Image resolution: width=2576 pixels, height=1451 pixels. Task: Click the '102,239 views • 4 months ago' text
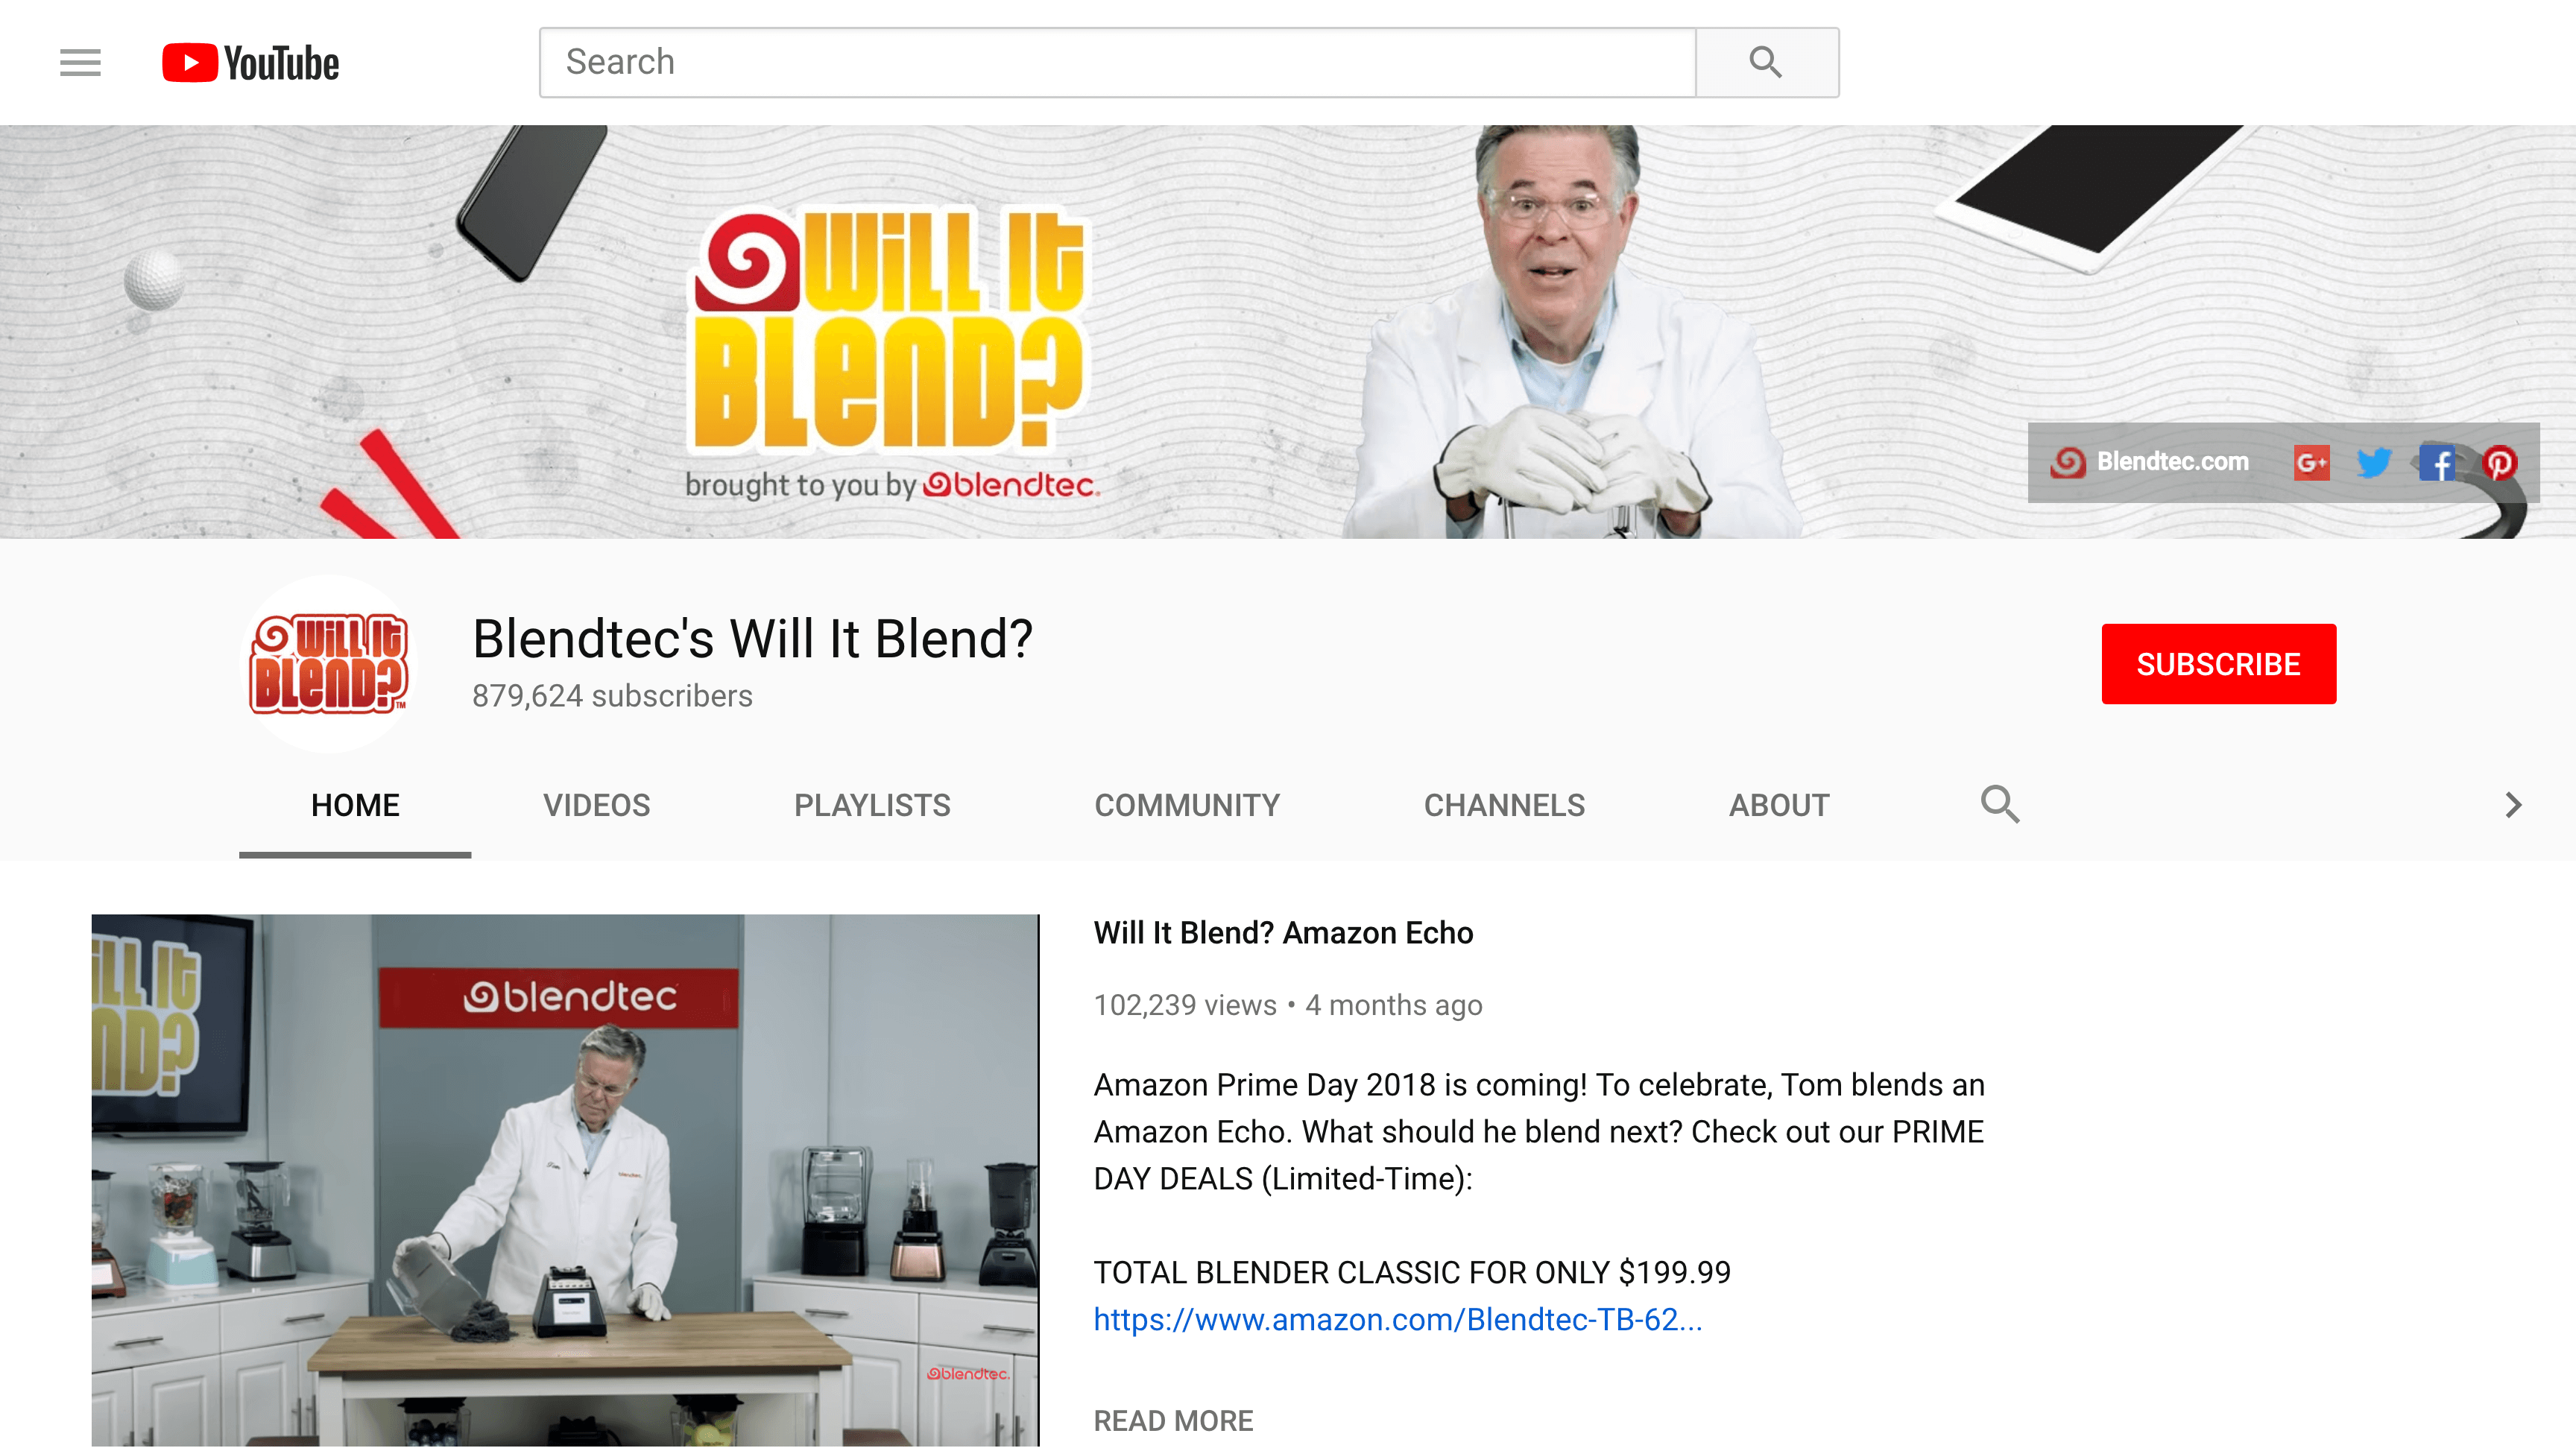1288,1005
